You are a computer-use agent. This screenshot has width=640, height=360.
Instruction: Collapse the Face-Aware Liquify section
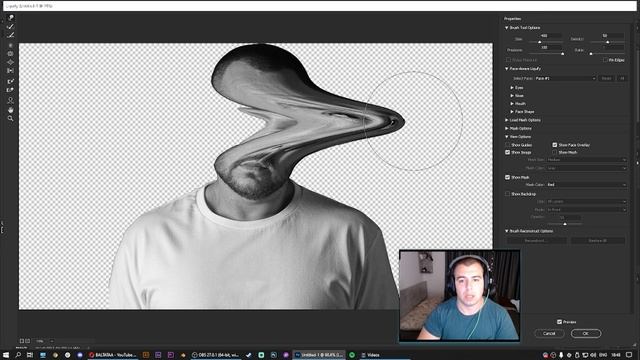(x=507, y=69)
